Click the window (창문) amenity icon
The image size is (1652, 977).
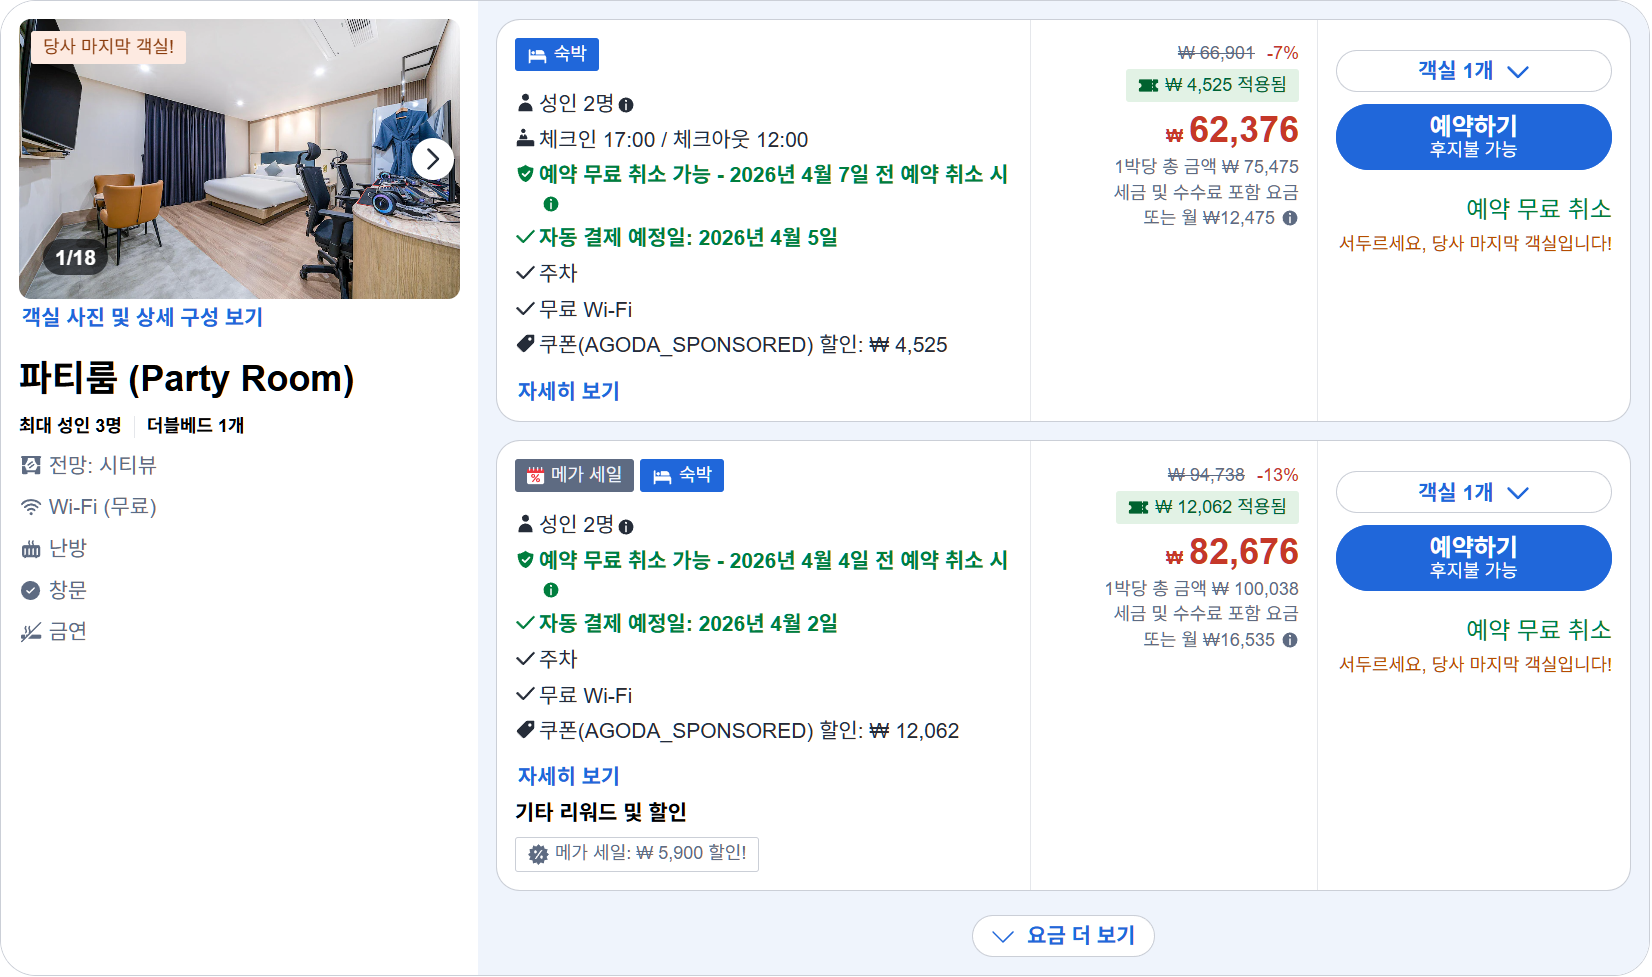31,590
